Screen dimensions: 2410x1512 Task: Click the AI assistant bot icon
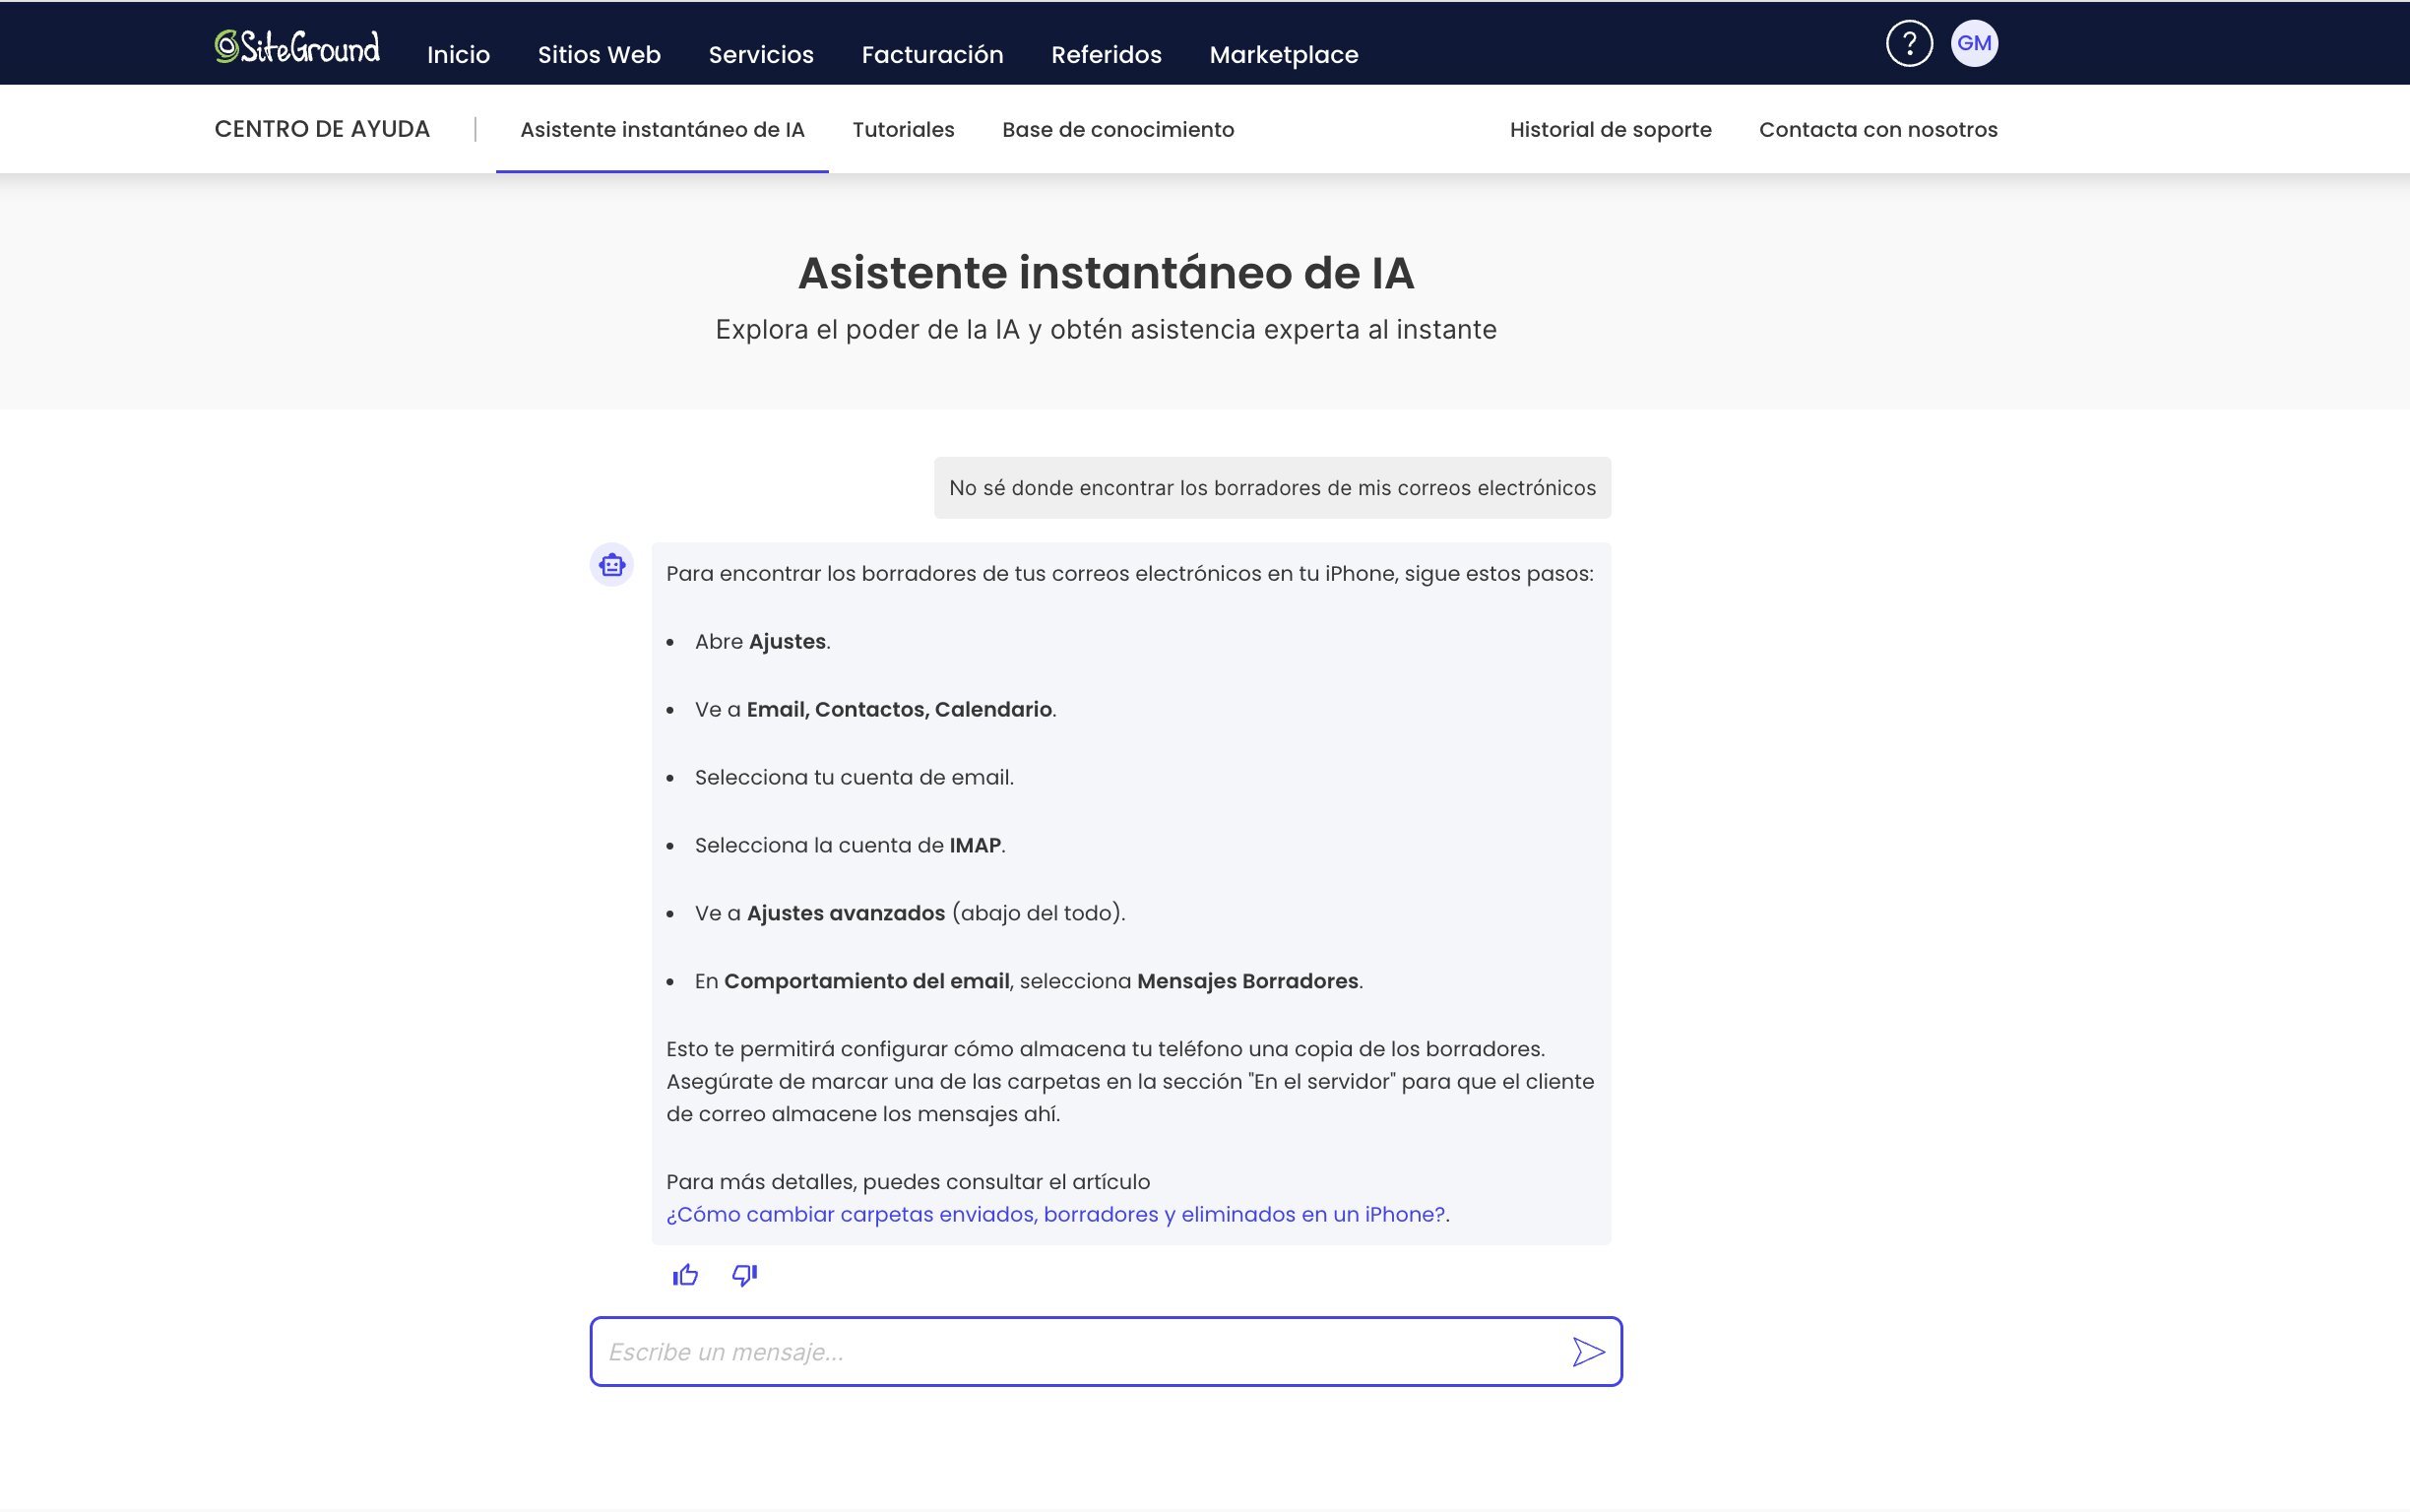coord(611,564)
